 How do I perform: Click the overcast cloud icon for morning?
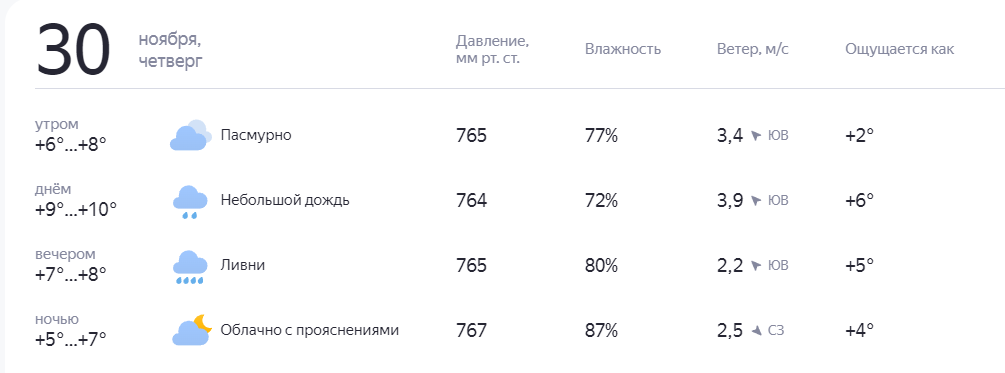point(190,135)
